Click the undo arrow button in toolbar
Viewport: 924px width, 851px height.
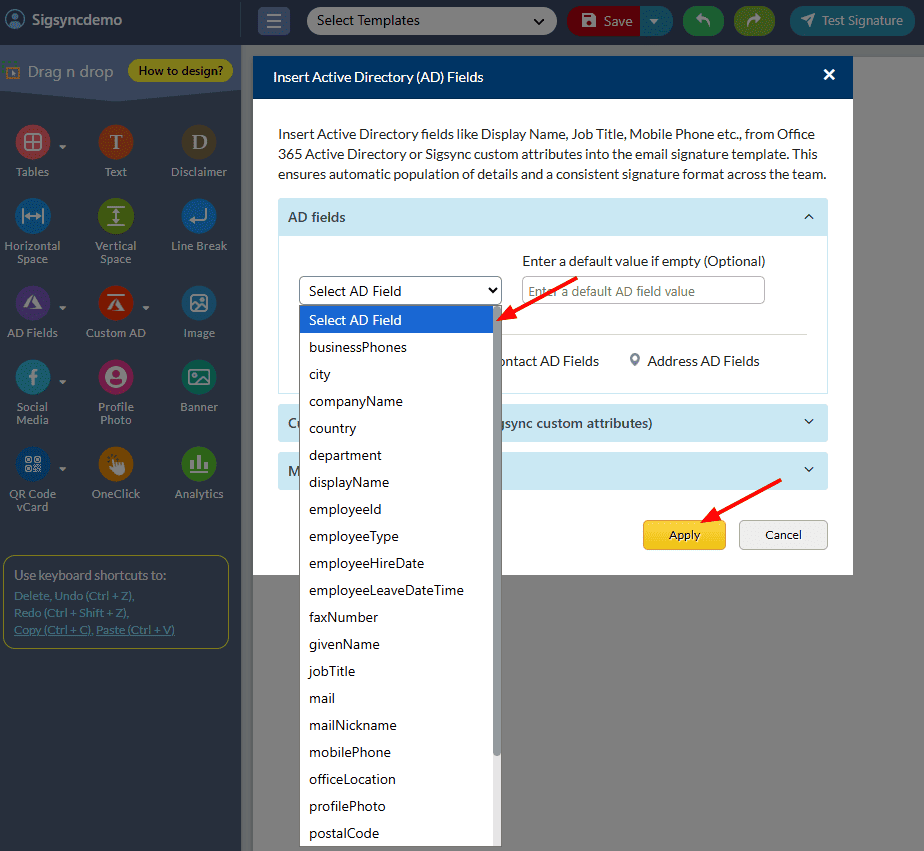pyautogui.click(x=704, y=21)
